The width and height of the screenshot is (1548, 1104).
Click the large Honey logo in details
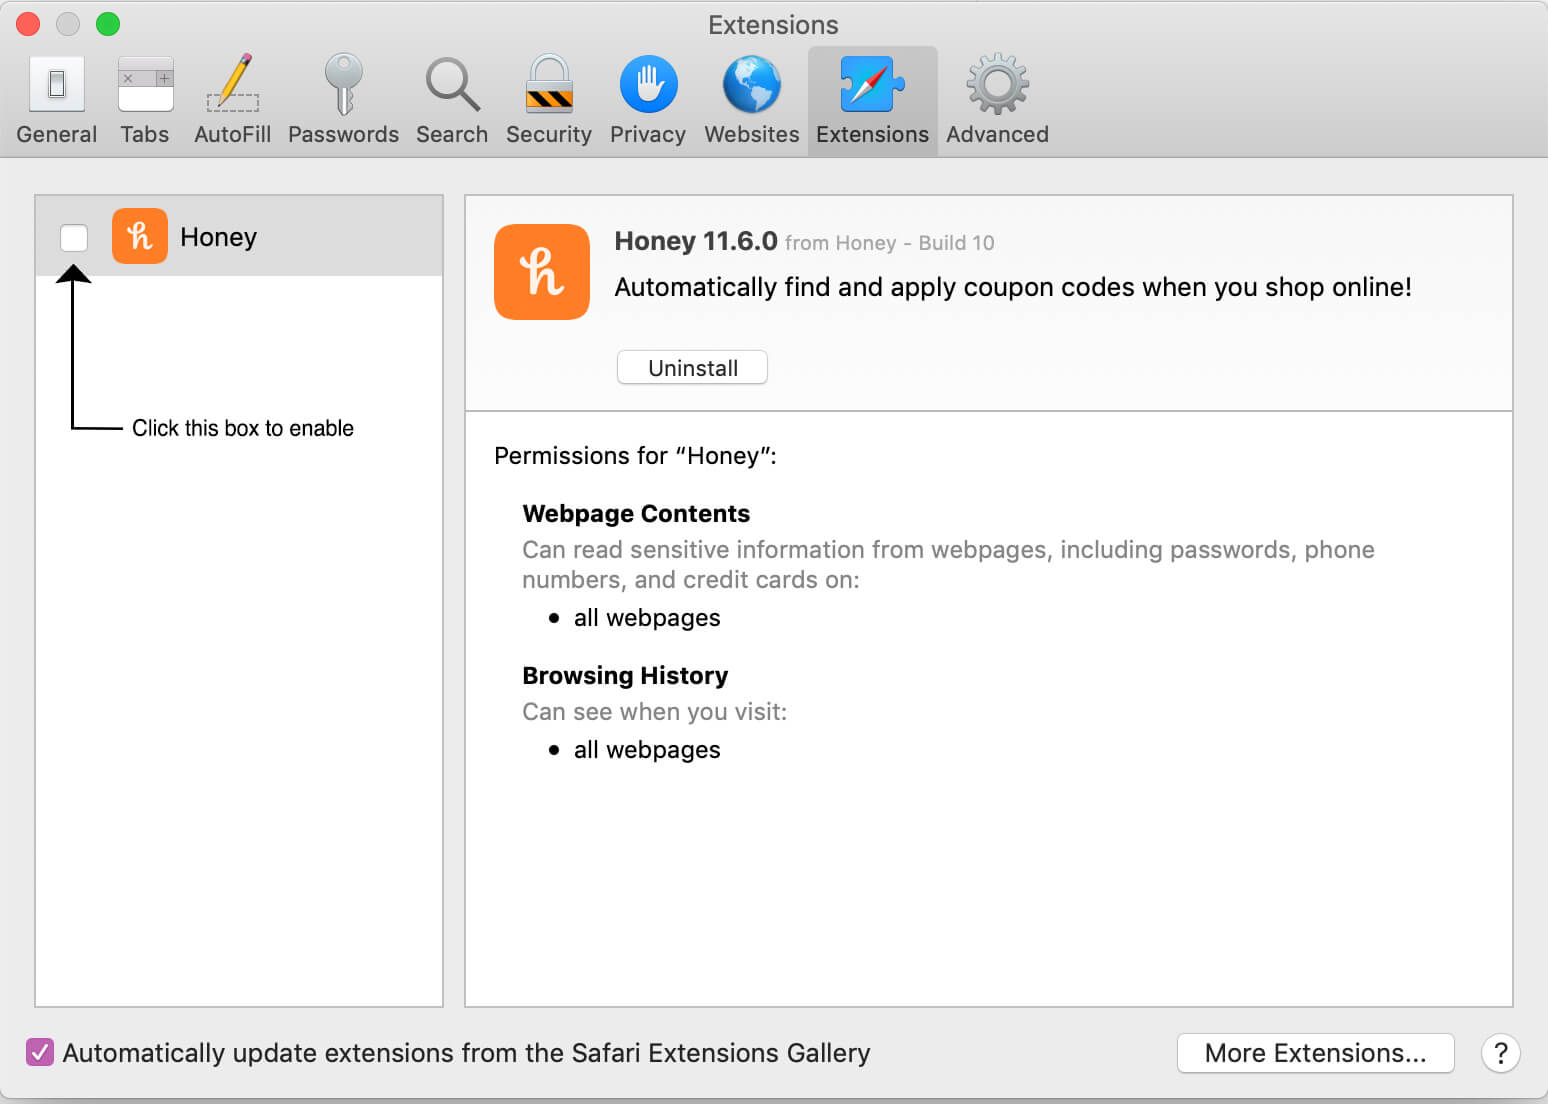click(x=542, y=272)
